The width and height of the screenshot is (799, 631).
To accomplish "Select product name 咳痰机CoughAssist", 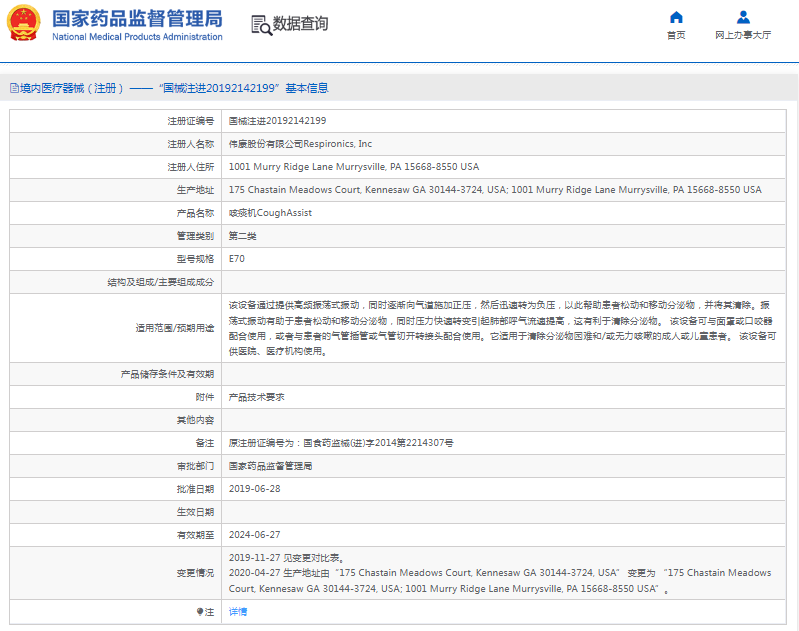I will coord(270,213).
